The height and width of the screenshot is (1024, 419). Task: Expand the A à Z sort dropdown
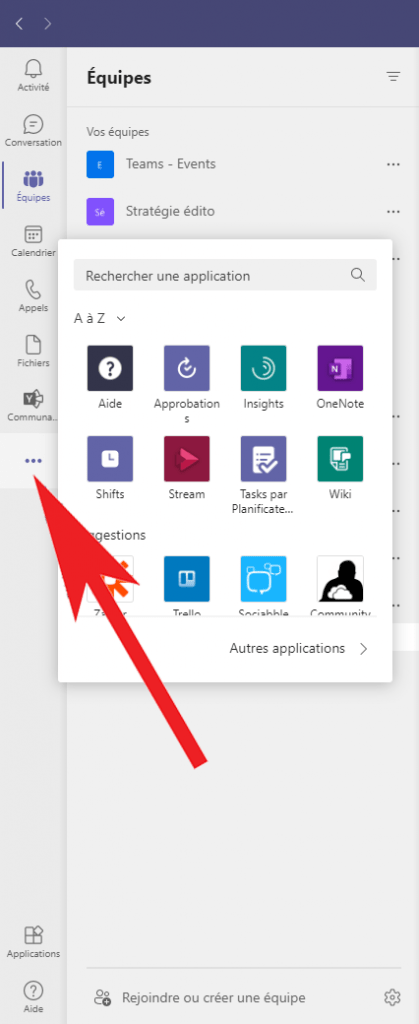[100, 319]
